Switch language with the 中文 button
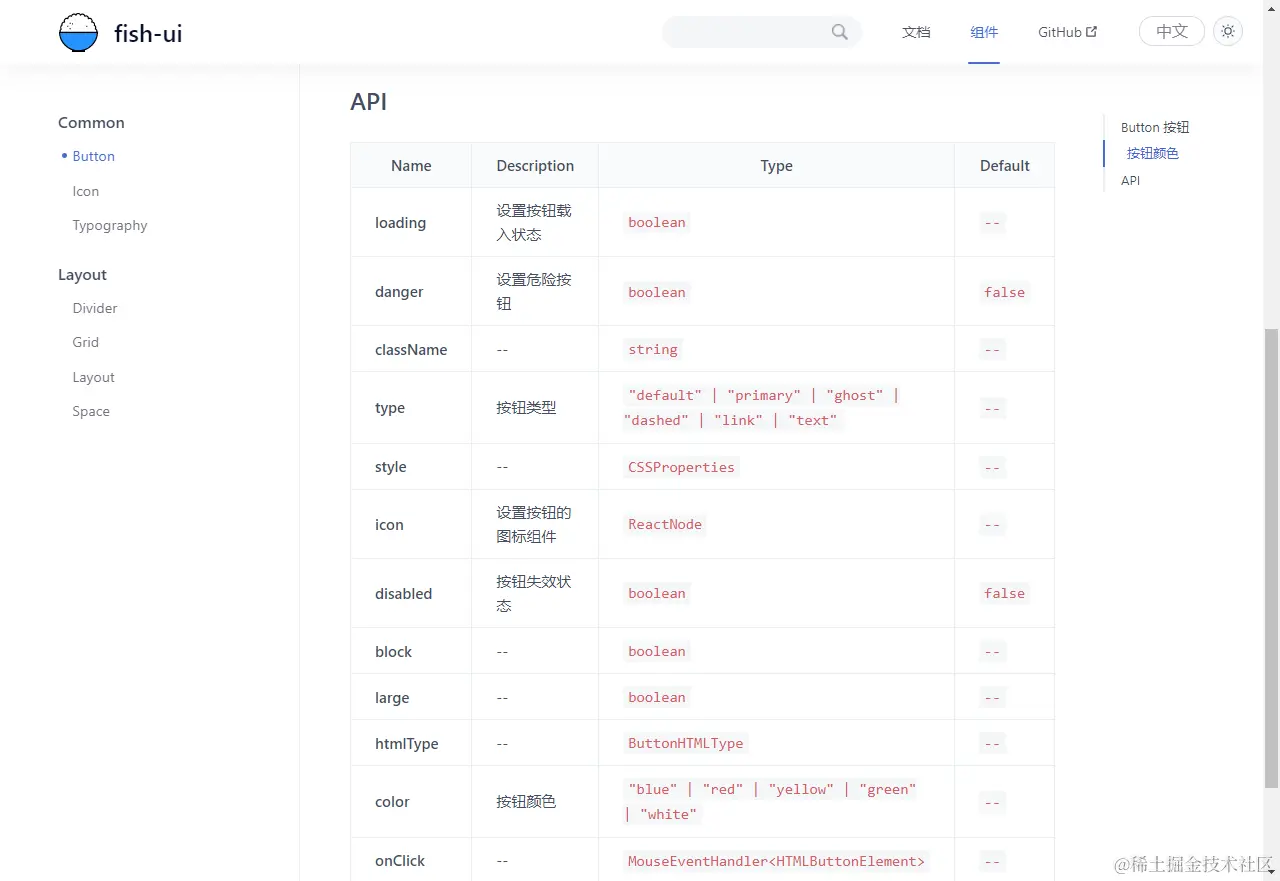Viewport: 1280px width, 881px height. 1172,32
